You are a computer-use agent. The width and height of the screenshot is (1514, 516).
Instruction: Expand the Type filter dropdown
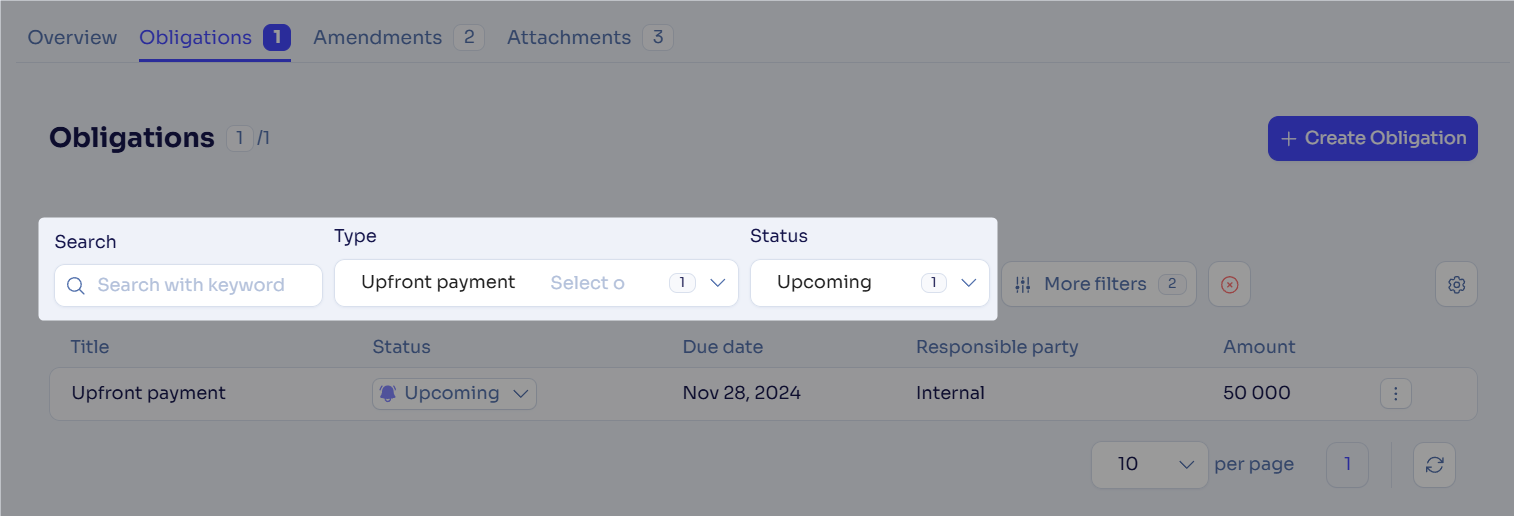[x=716, y=283]
